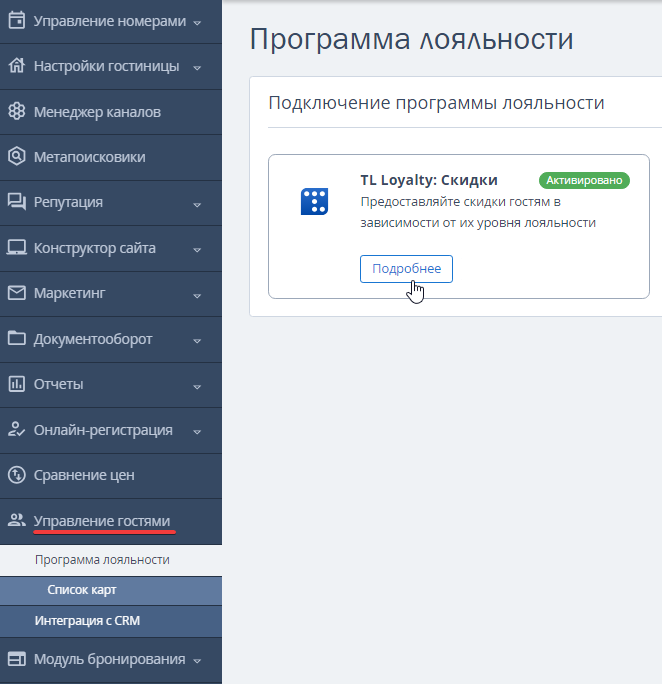Expand the Онлайн-регистрация chevron

pos(197,432)
